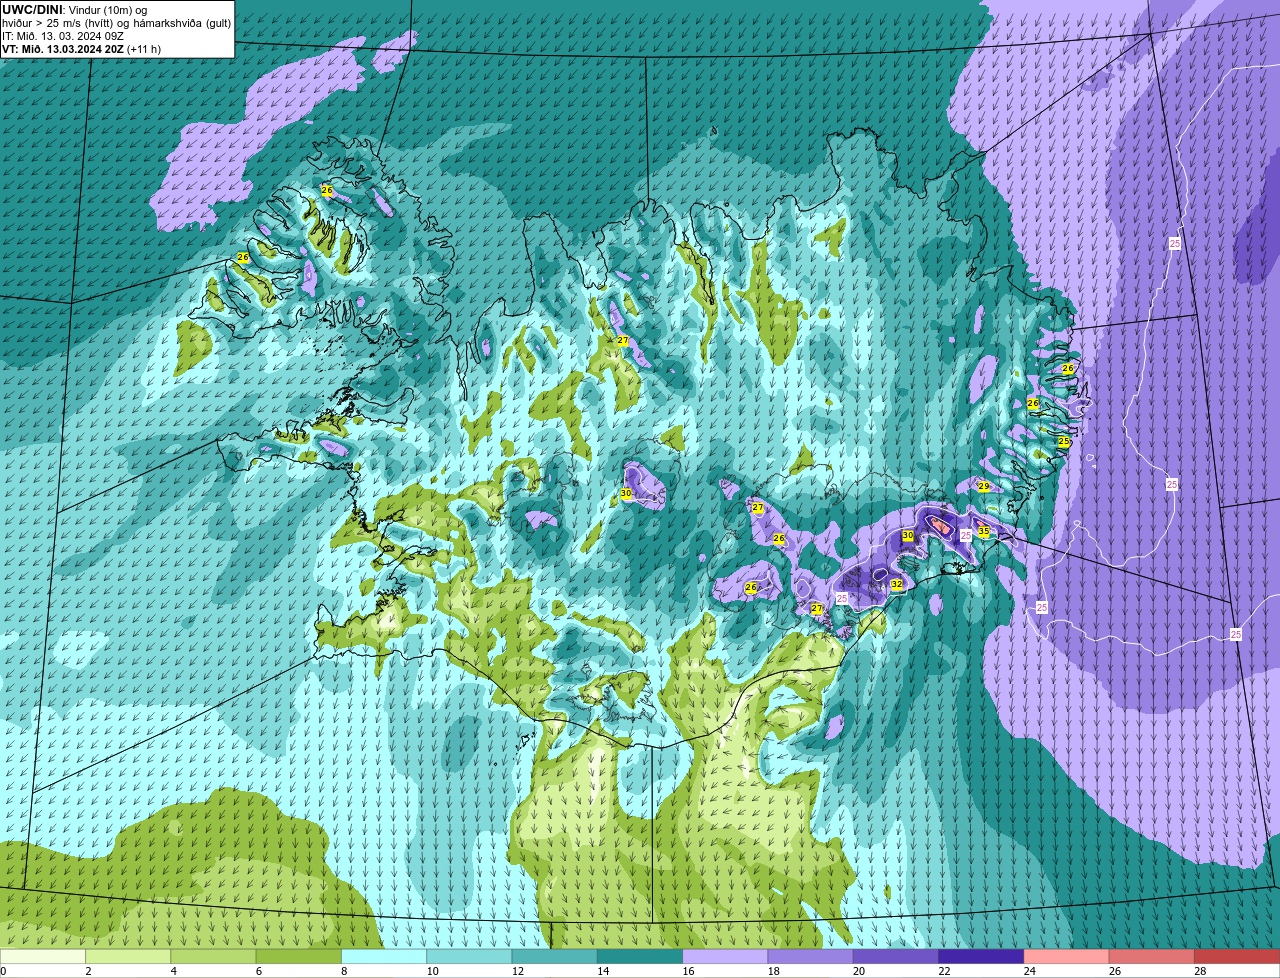
Task: Click the salmon 26–28 m/s legend swatch
Action: (1152, 956)
